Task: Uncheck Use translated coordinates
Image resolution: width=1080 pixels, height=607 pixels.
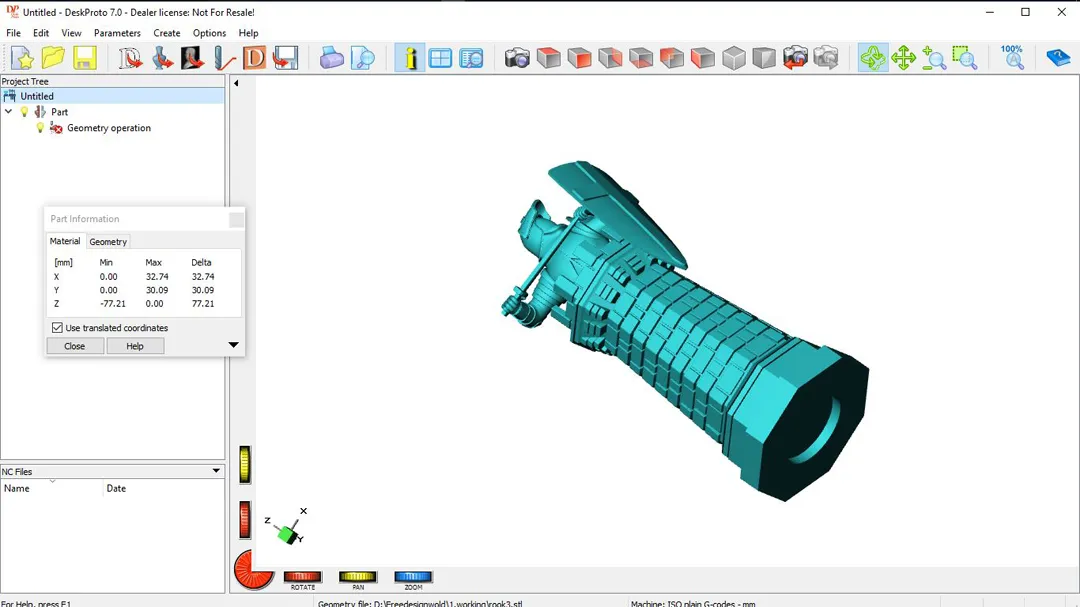Action: 57,328
